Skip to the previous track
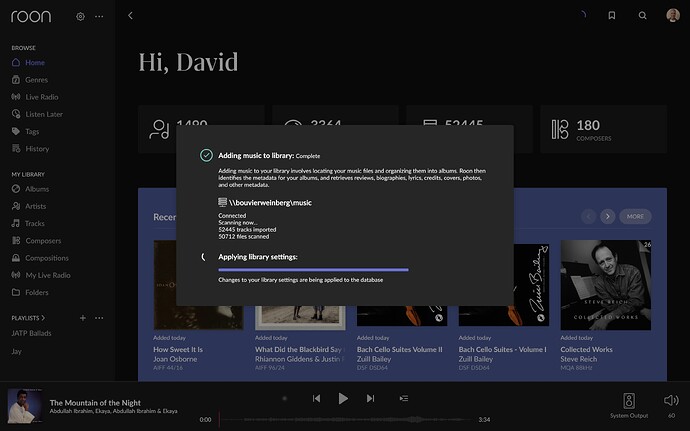690x431 pixels. 316,398
